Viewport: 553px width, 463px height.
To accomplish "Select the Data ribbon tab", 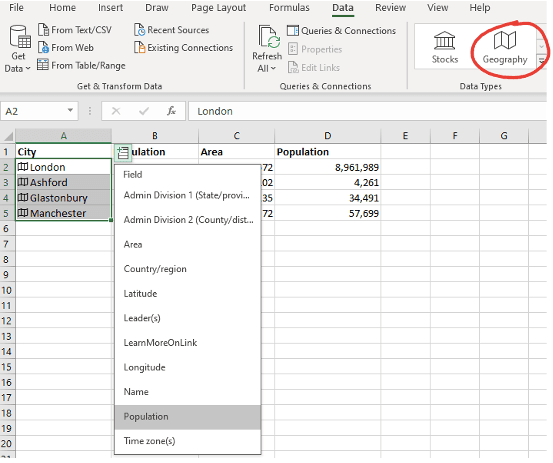I will (343, 8).
